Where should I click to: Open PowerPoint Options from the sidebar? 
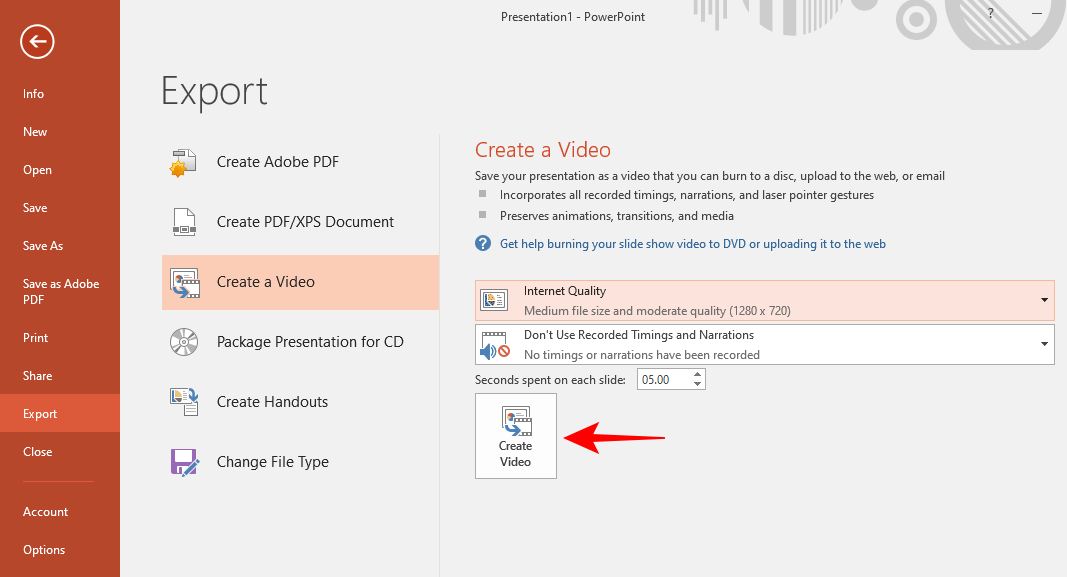(44, 549)
